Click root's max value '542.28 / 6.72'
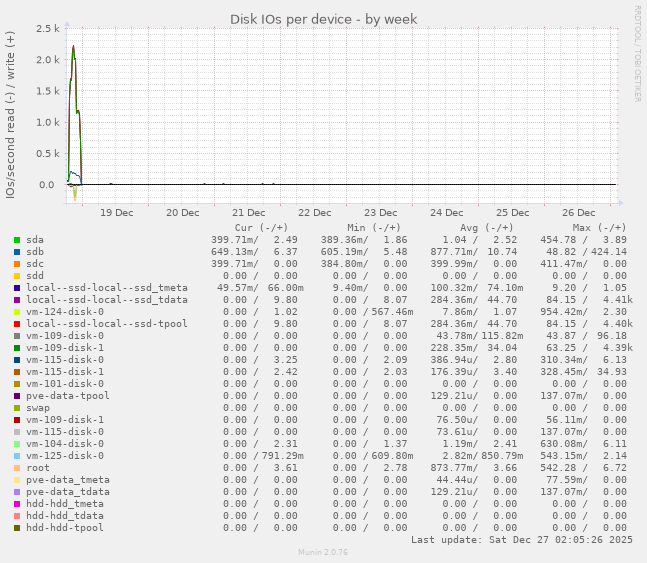 [x=583, y=468]
